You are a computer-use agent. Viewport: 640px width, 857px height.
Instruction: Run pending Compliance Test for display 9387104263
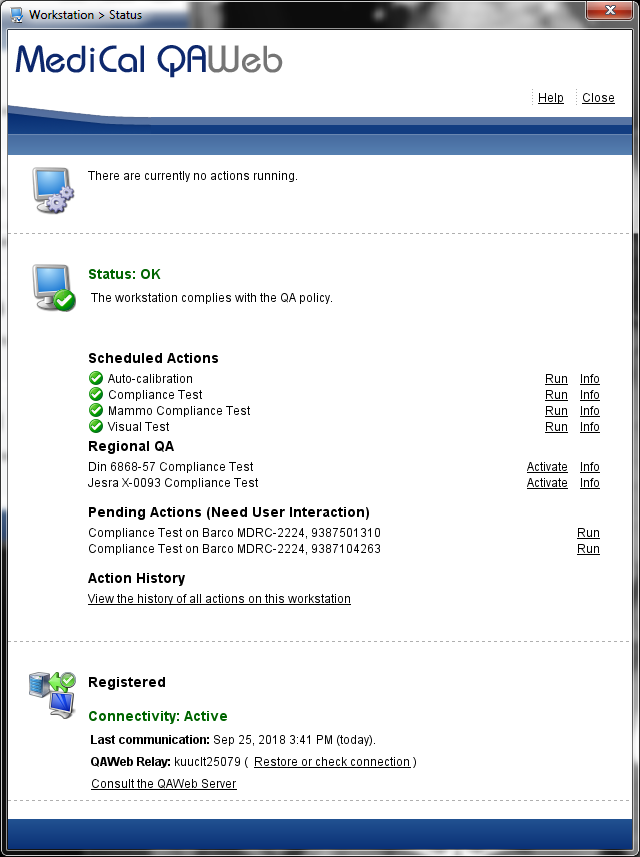pos(588,549)
